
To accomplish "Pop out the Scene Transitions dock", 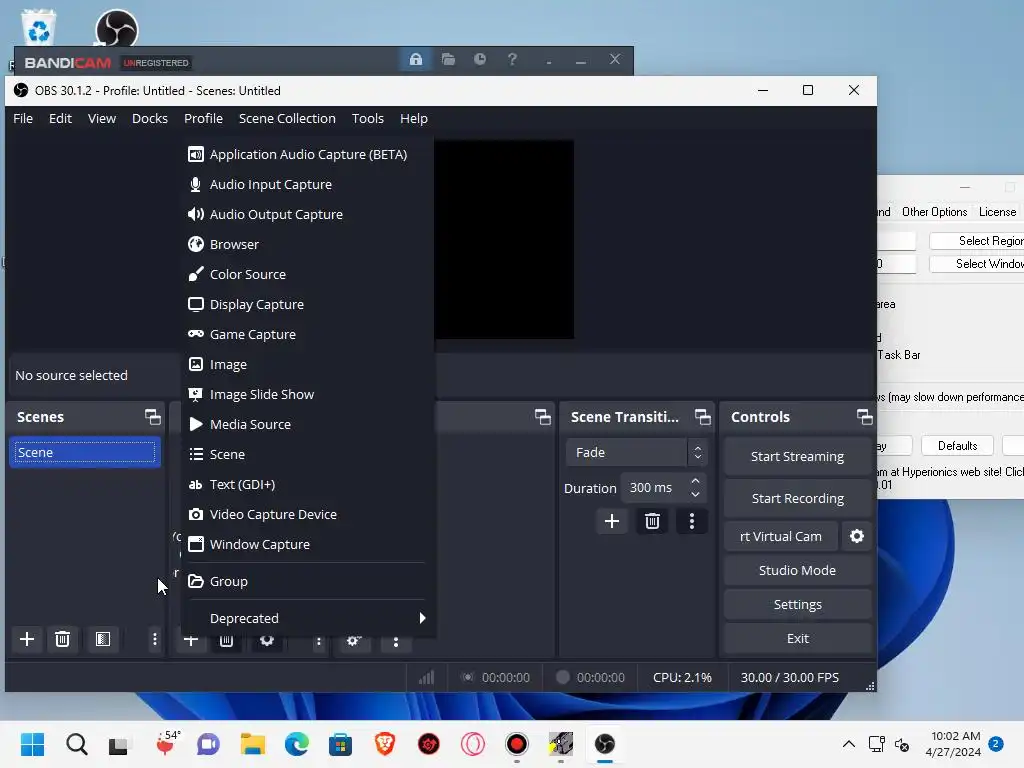I will [703, 417].
